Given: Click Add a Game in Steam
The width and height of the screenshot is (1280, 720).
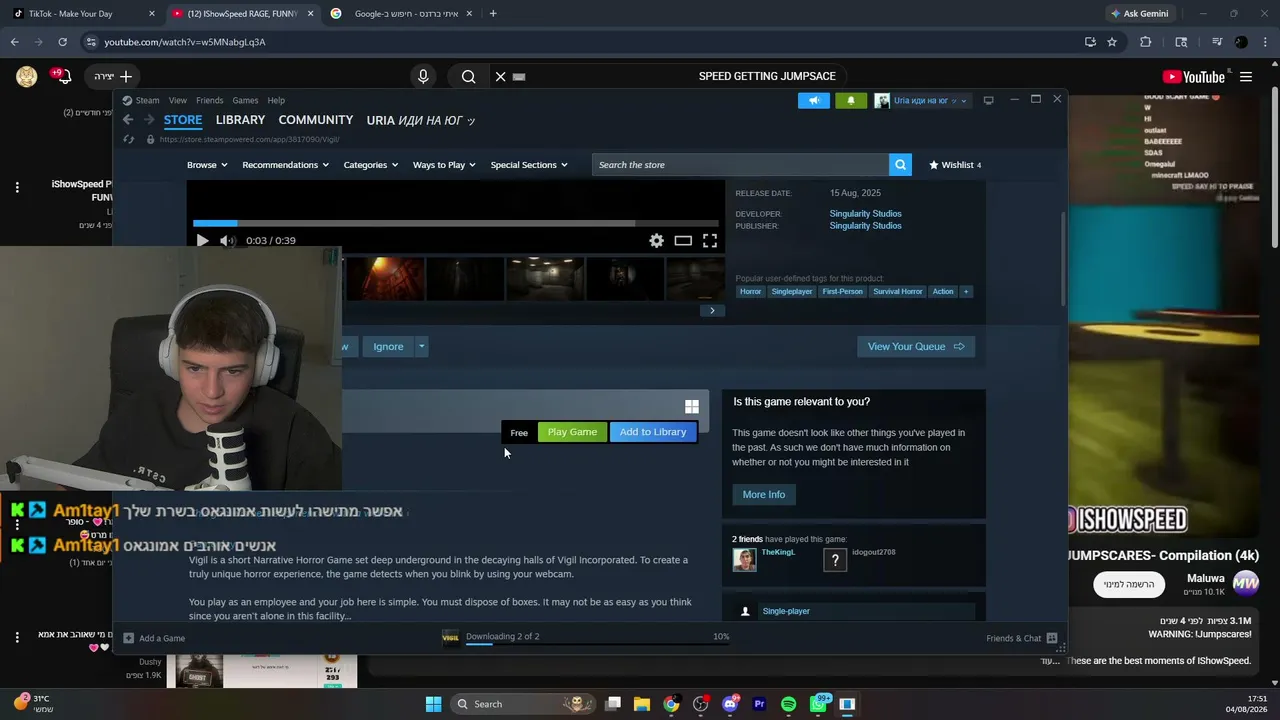Looking at the screenshot, I should point(154,638).
